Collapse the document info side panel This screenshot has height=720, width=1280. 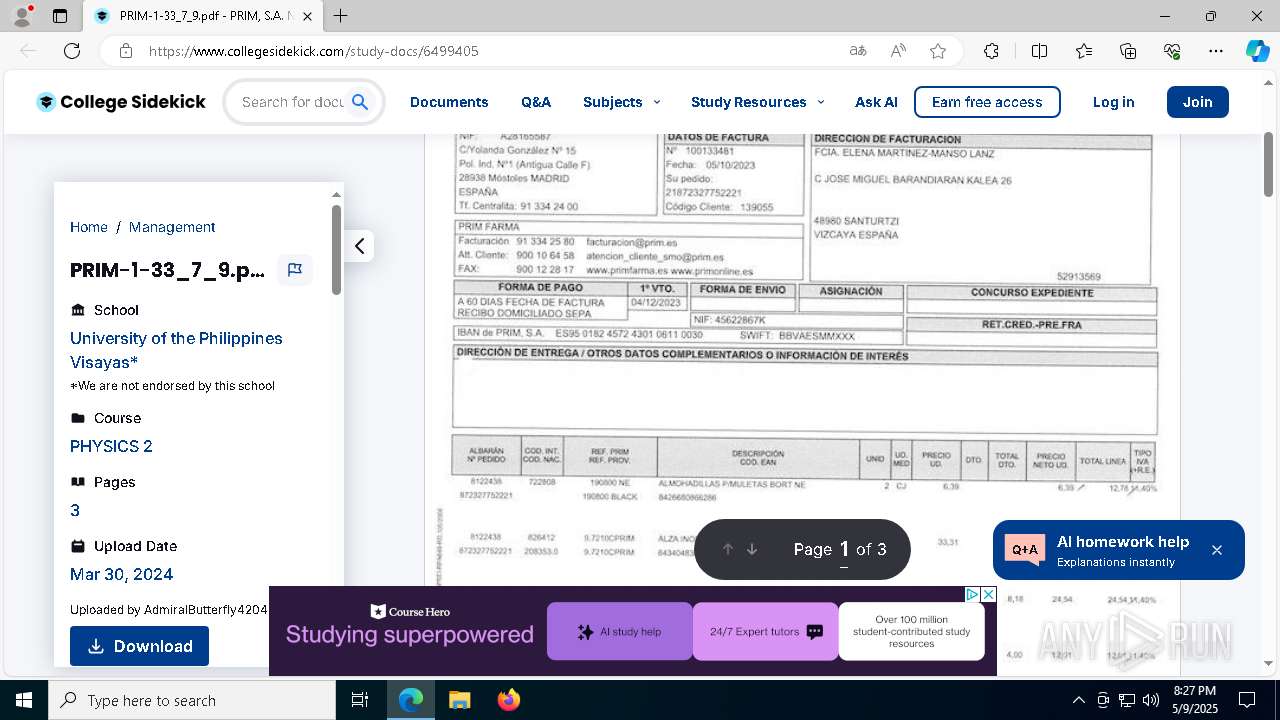pos(360,246)
